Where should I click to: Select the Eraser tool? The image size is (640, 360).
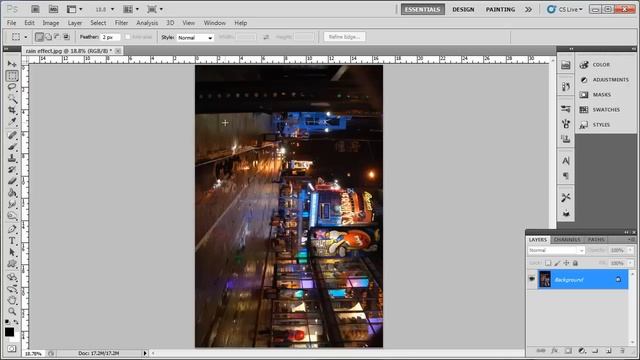(12, 181)
